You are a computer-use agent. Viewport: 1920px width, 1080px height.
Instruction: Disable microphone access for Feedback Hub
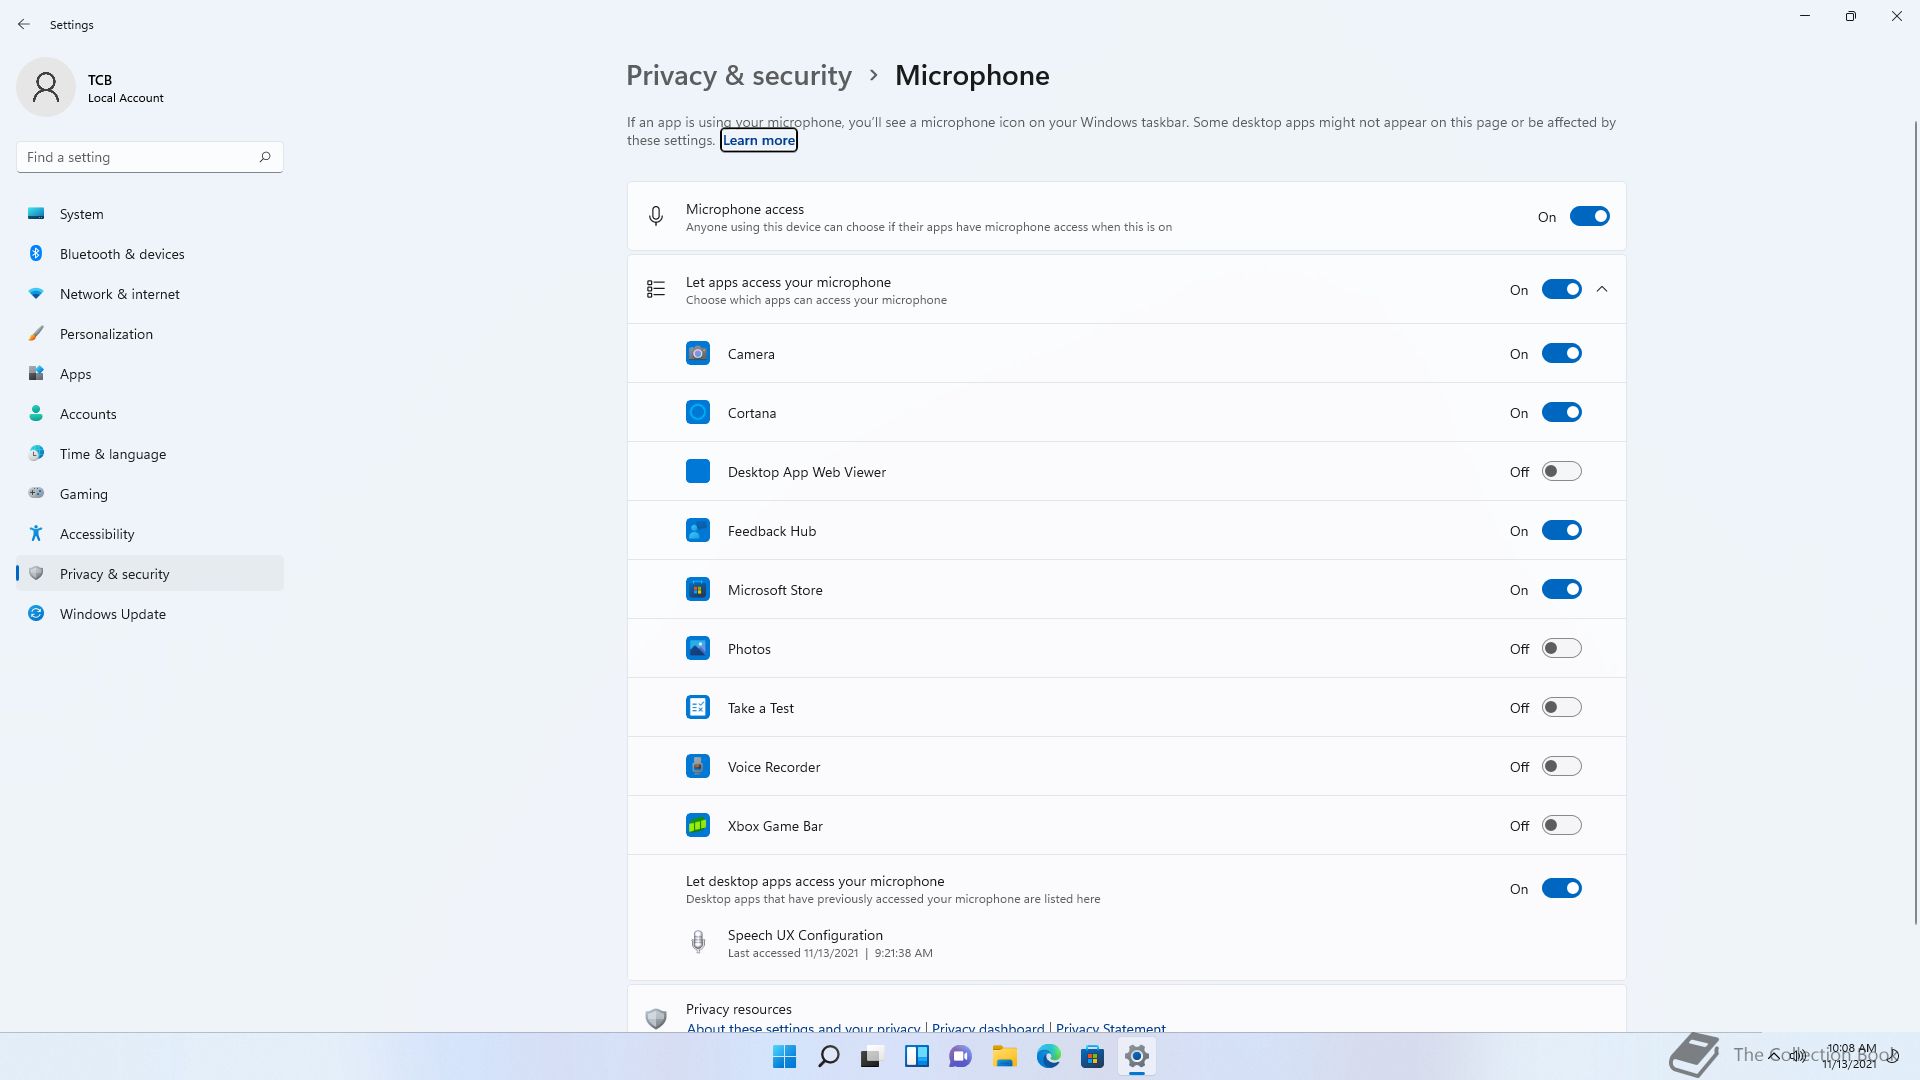pos(1561,531)
